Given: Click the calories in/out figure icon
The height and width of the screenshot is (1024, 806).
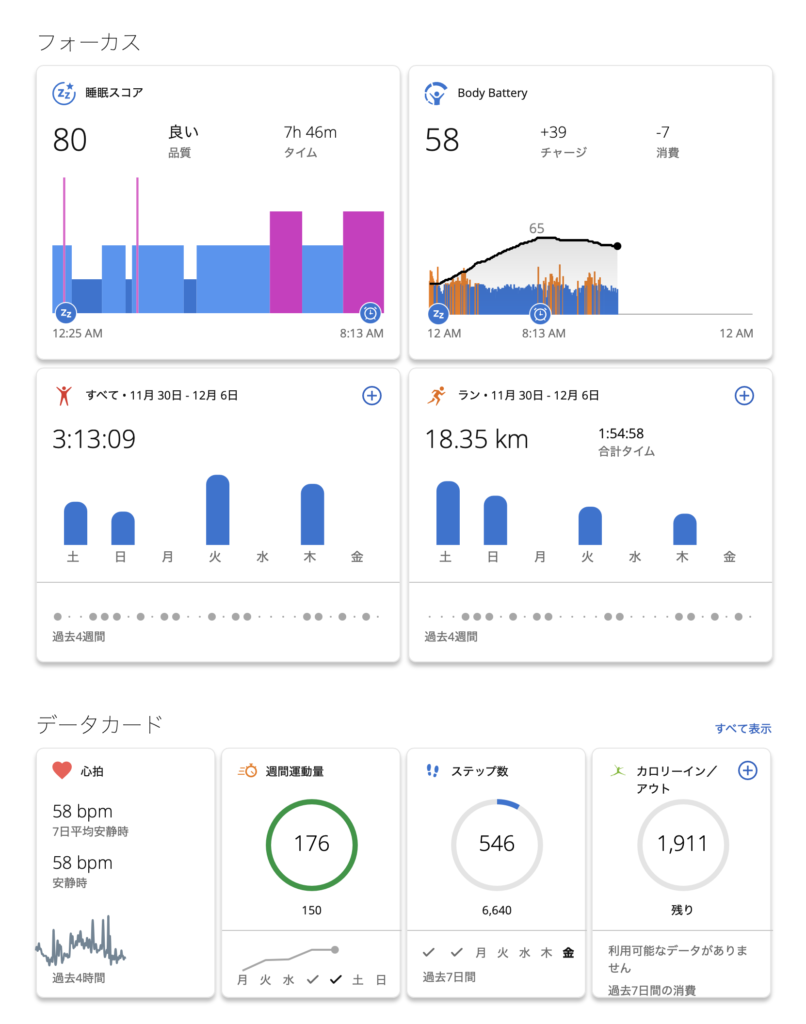Looking at the screenshot, I should (618, 771).
